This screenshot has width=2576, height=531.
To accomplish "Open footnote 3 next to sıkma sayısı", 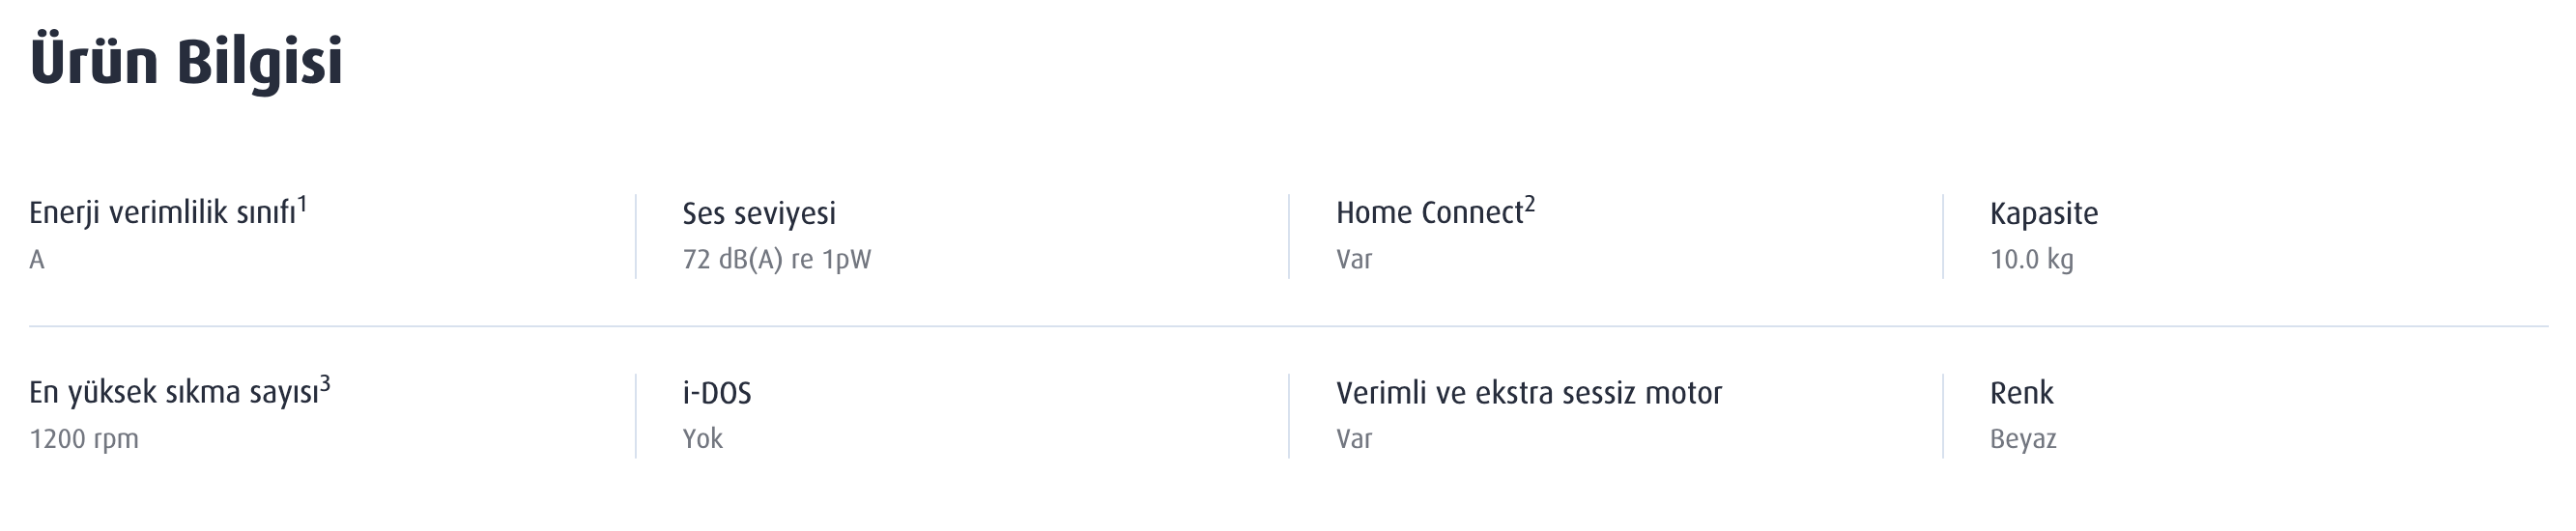I will (x=325, y=384).
